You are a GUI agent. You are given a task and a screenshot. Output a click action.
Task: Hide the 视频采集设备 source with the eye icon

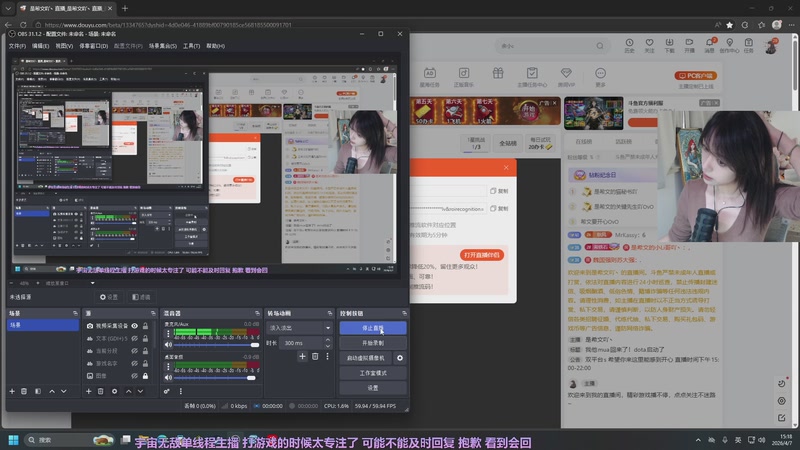tap(134, 326)
